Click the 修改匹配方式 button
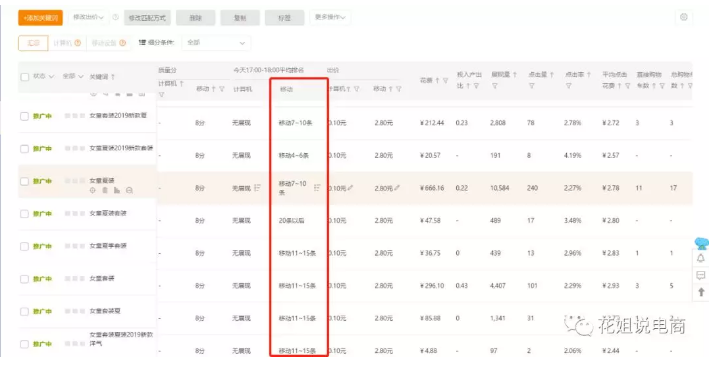Image resolution: width=728 pixels, height=376 pixels. point(147,18)
